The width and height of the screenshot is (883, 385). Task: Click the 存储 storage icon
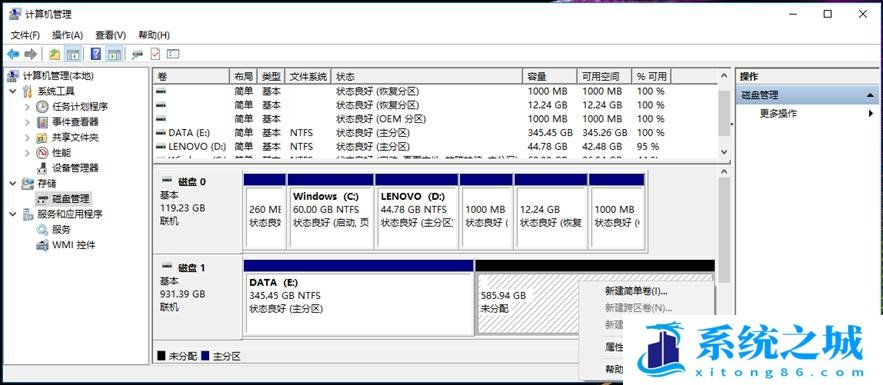point(28,183)
